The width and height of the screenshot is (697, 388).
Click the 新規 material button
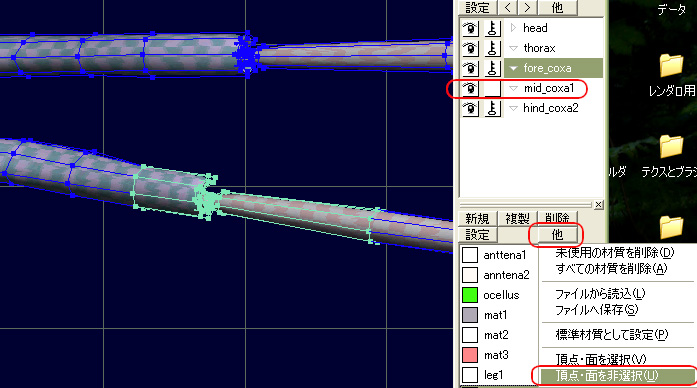pyautogui.click(x=477, y=218)
